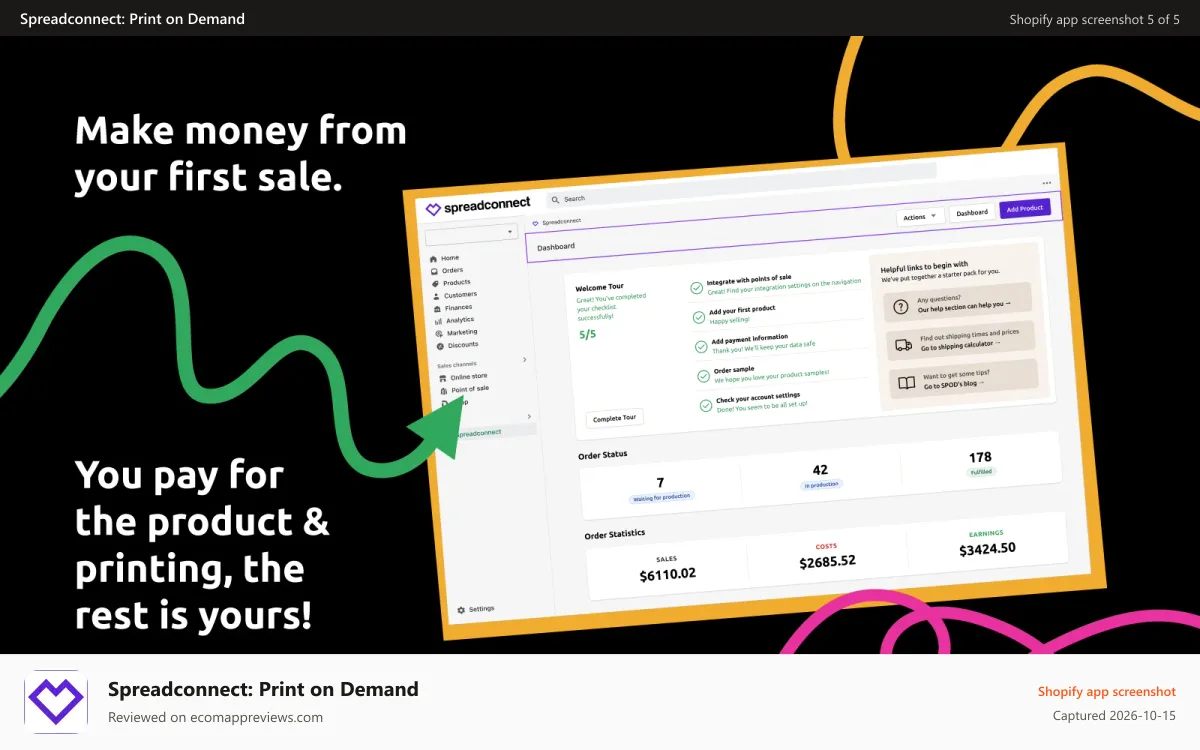Click the open book blog icon
This screenshot has width=1200, height=750.
pos(906,382)
